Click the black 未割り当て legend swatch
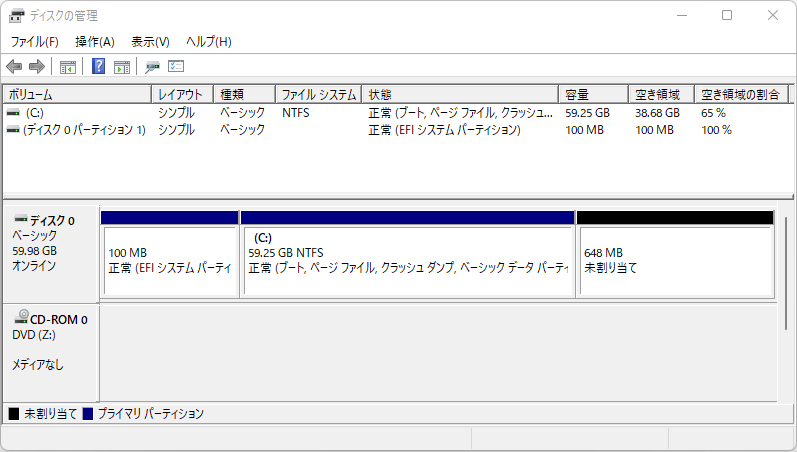This screenshot has width=797, height=452. click(x=14, y=414)
